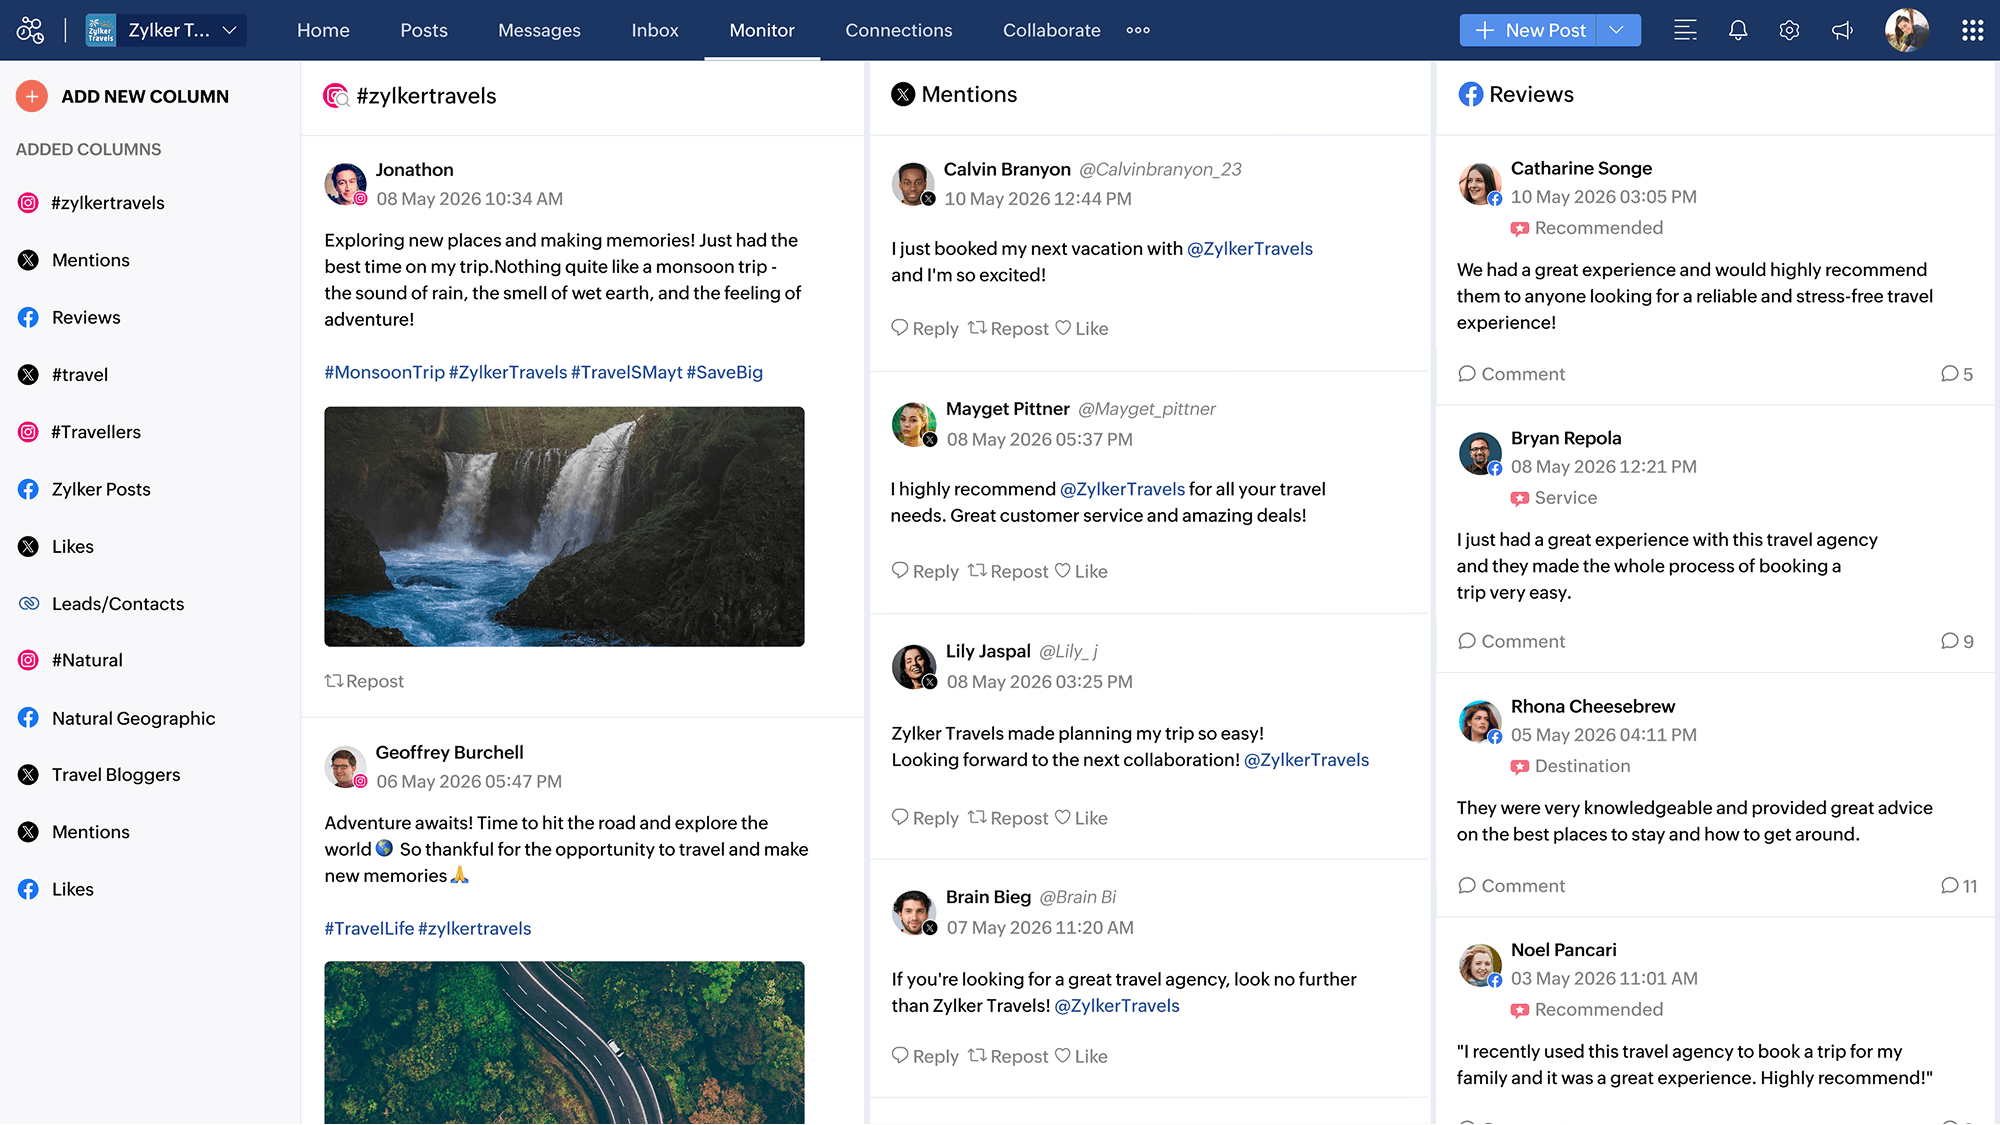
Task: Open the #travel column in sidebar
Action: point(80,375)
